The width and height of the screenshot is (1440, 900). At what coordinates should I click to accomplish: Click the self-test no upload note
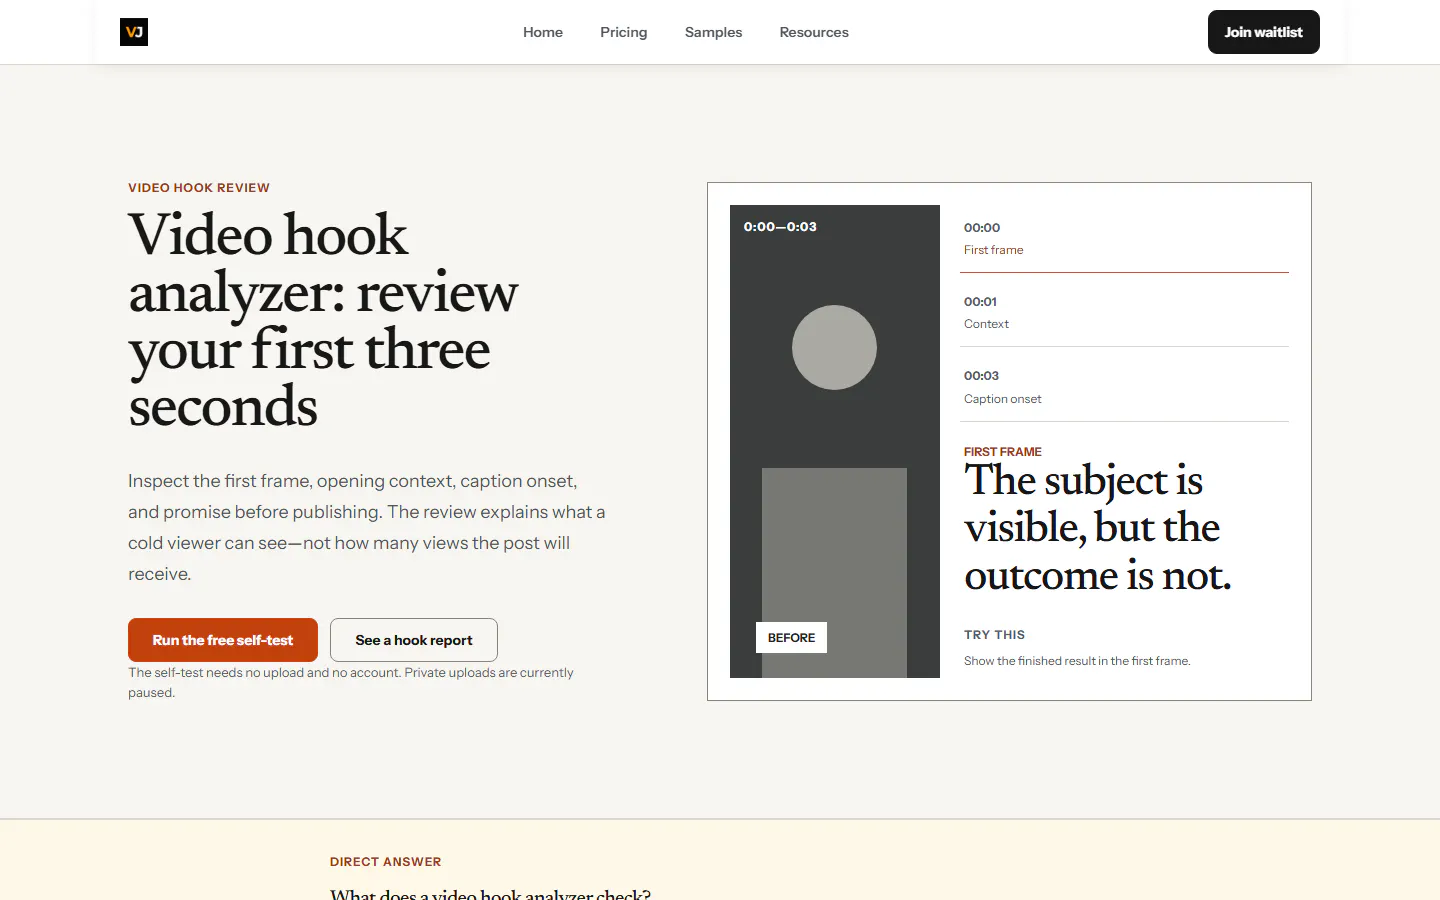[x=351, y=682]
